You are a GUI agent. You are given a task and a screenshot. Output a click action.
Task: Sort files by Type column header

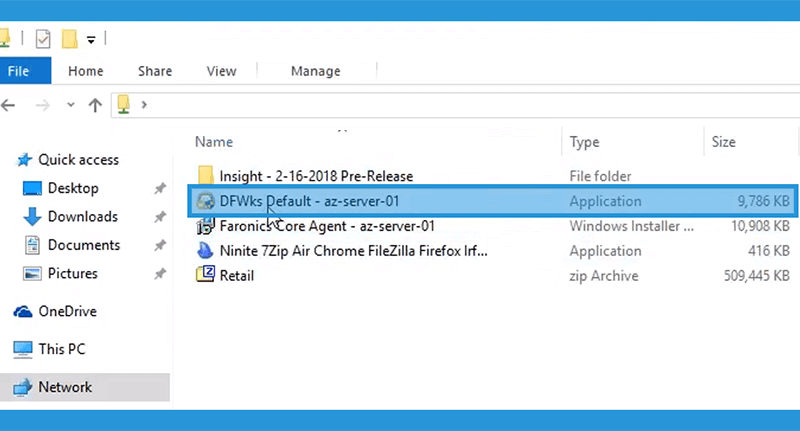click(x=584, y=142)
